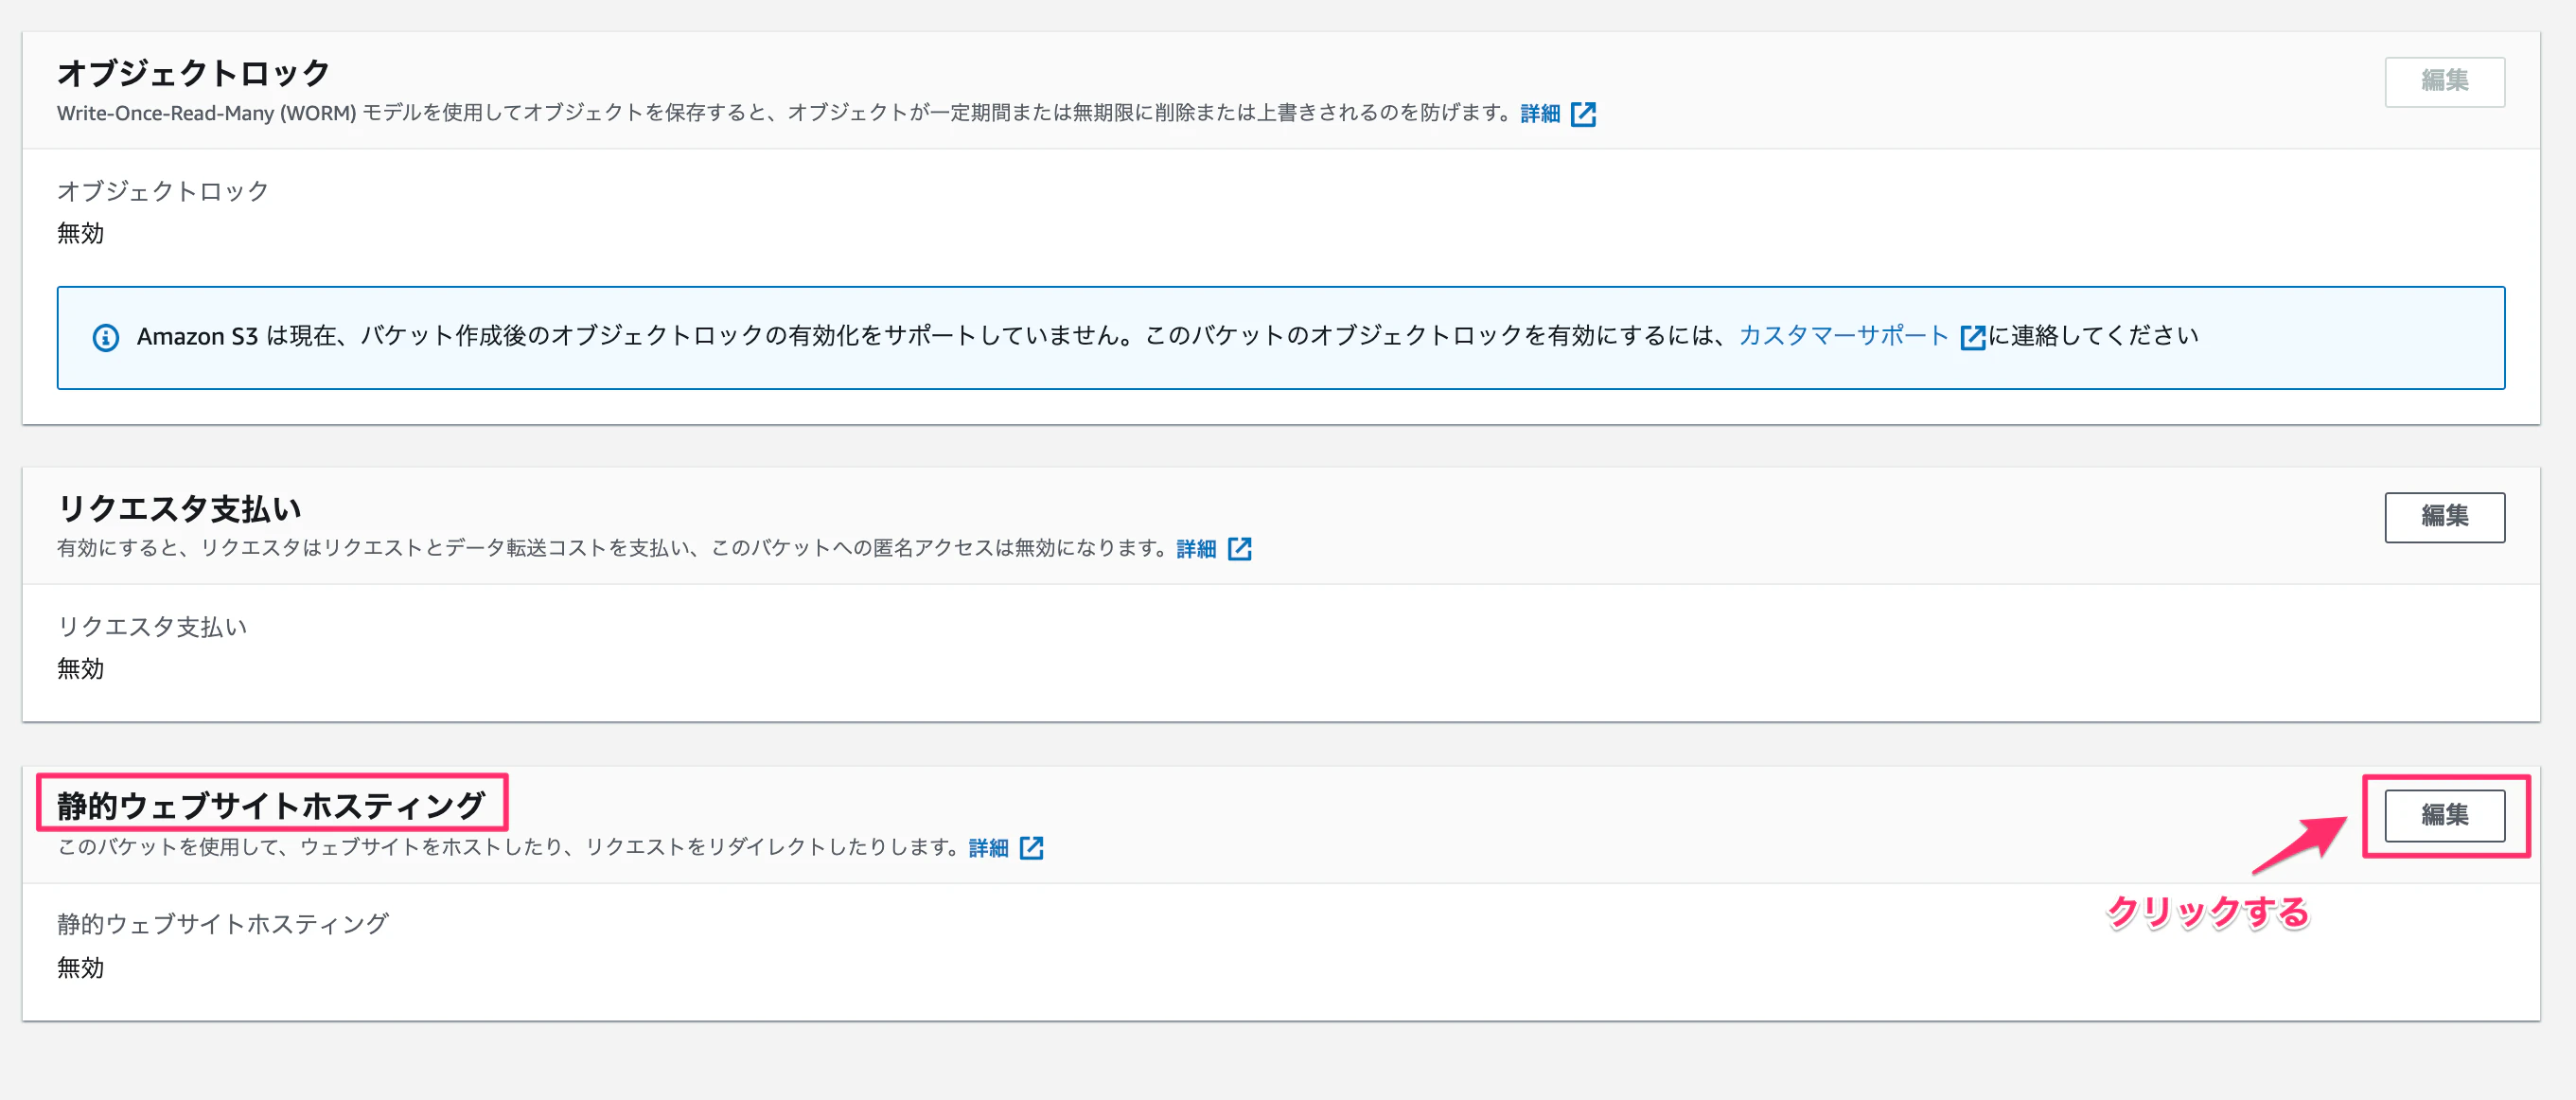Click the リクエスタ支払い field label above 無効
2576x1100 pixels.
tap(152, 626)
